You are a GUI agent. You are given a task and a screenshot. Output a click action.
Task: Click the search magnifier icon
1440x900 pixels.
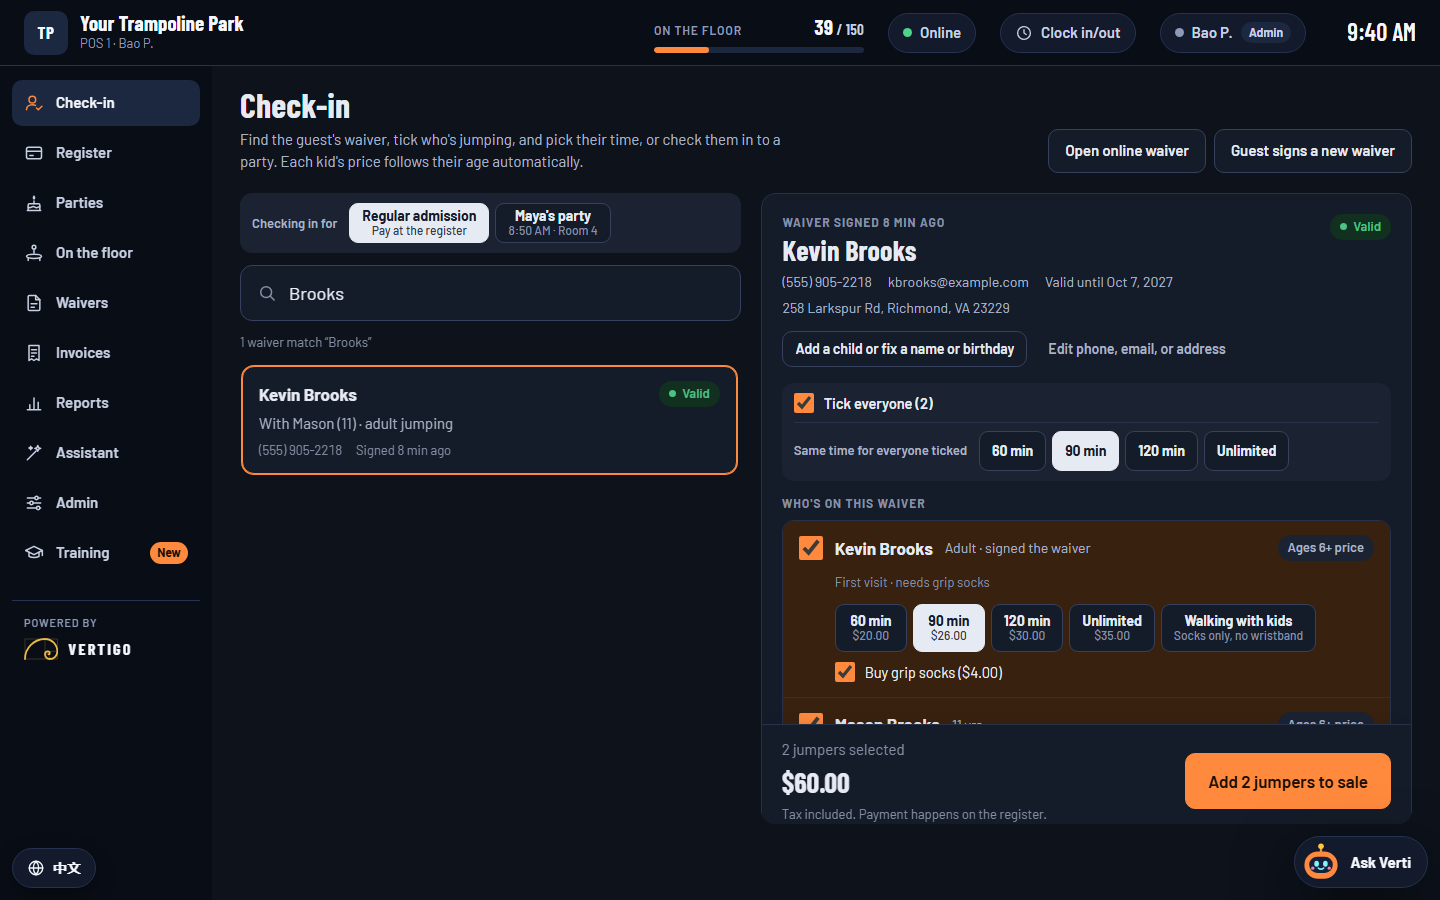coord(267,294)
